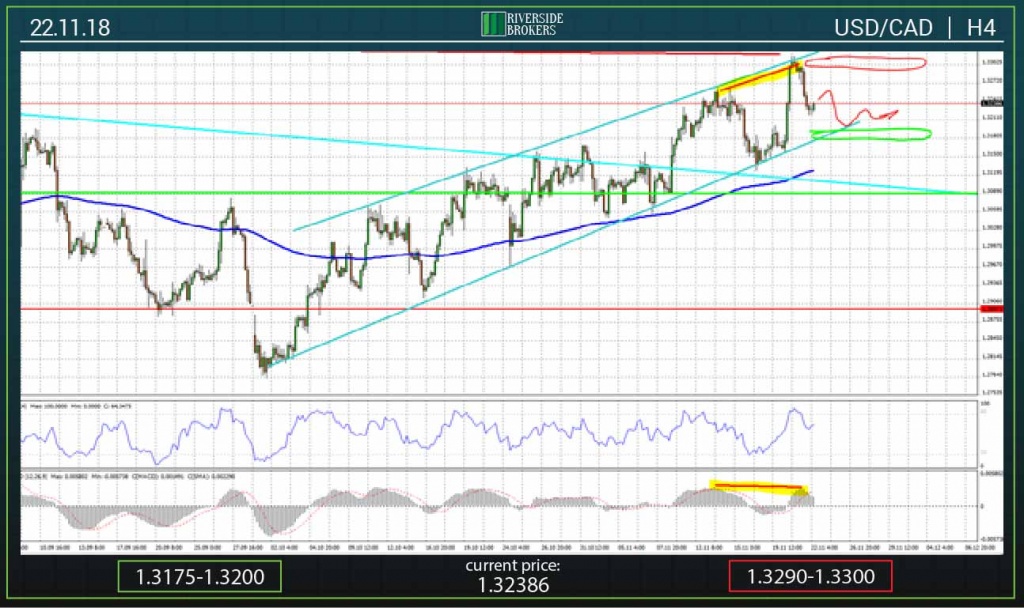Click the green 1.3175-1.3200 support box
Screen dimensions: 1024x608
tap(199, 576)
